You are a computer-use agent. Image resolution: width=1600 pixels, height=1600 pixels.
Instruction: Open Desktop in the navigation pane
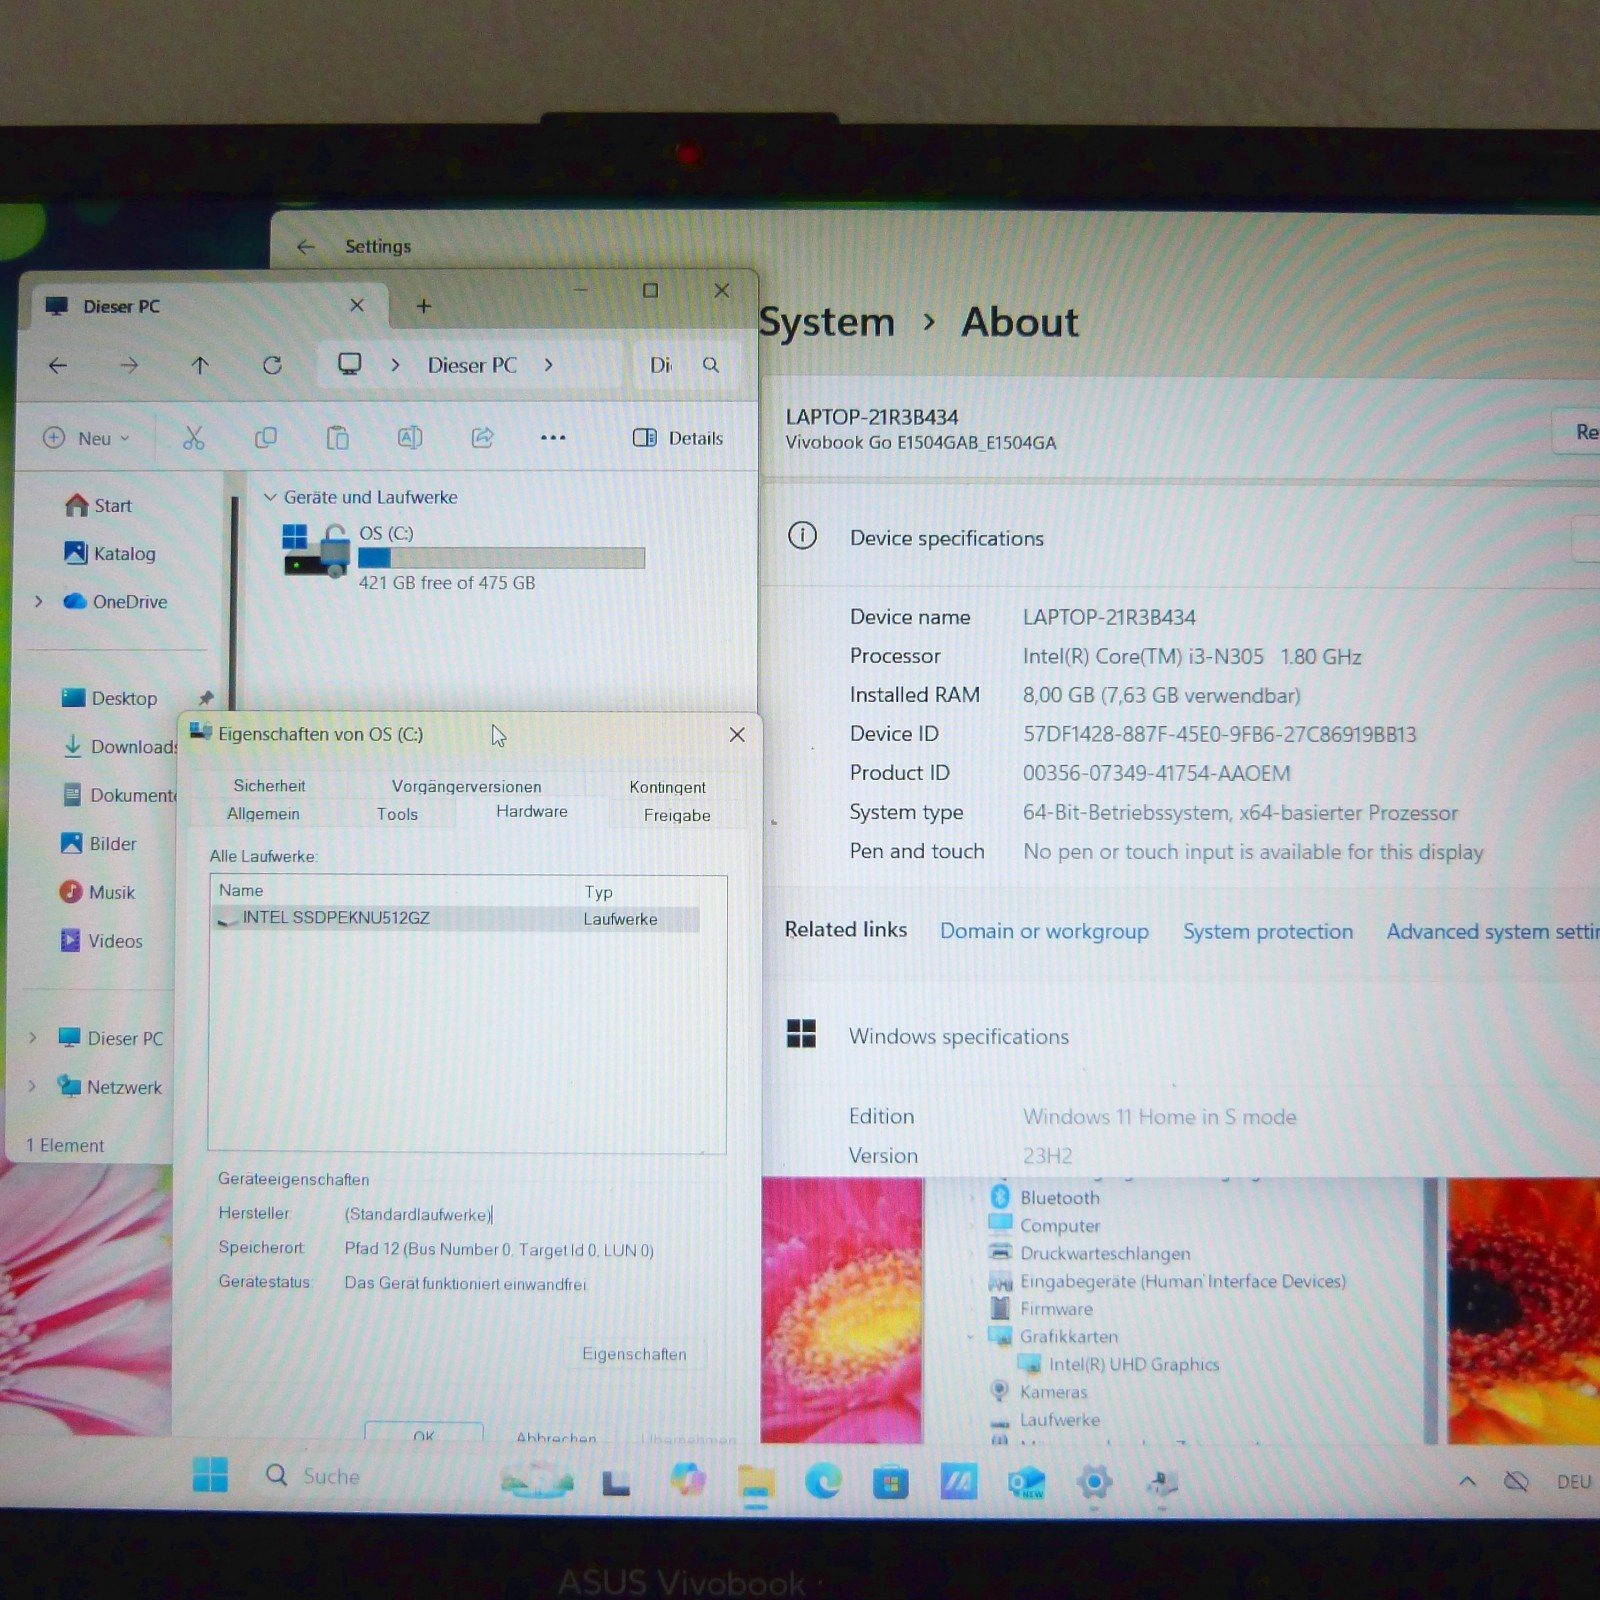tap(109, 698)
